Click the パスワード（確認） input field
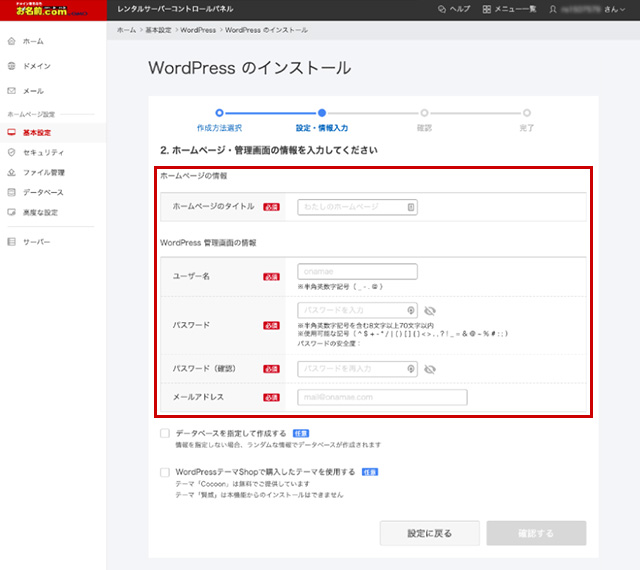Screen dimensions: 640x570 click(x=357, y=369)
